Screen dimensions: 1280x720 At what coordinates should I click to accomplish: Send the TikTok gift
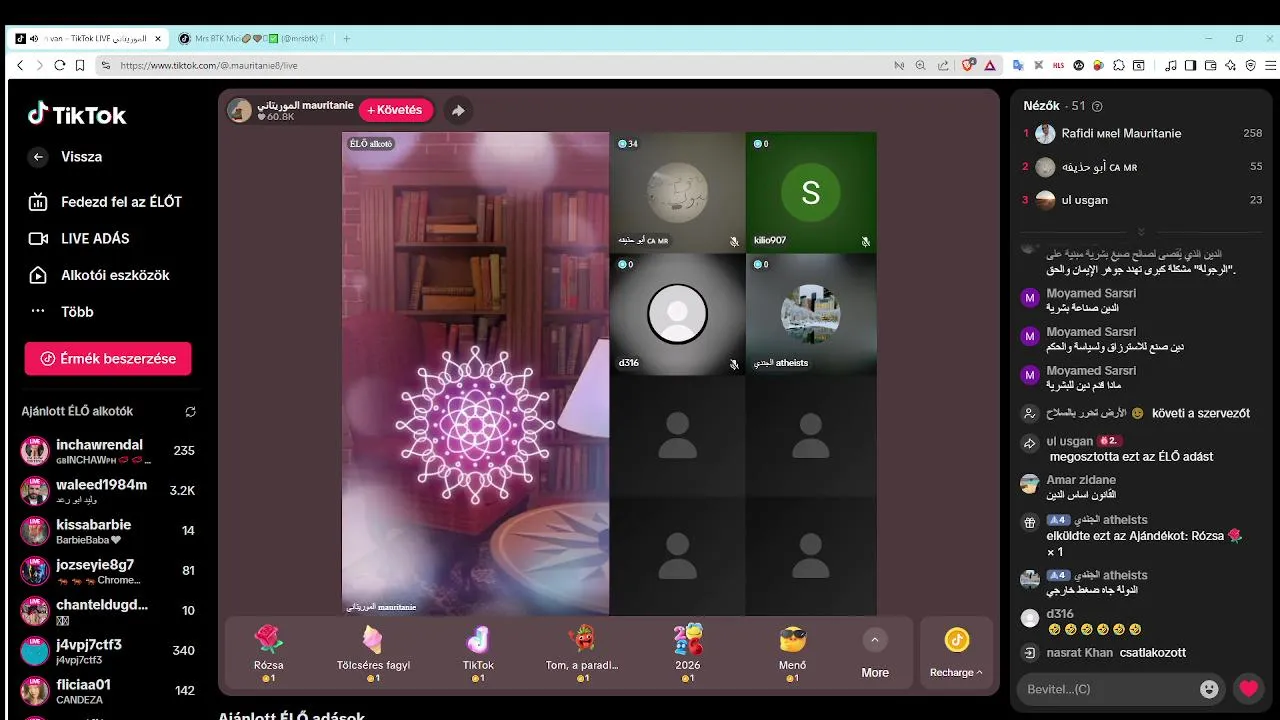pyautogui.click(x=478, y=652)
